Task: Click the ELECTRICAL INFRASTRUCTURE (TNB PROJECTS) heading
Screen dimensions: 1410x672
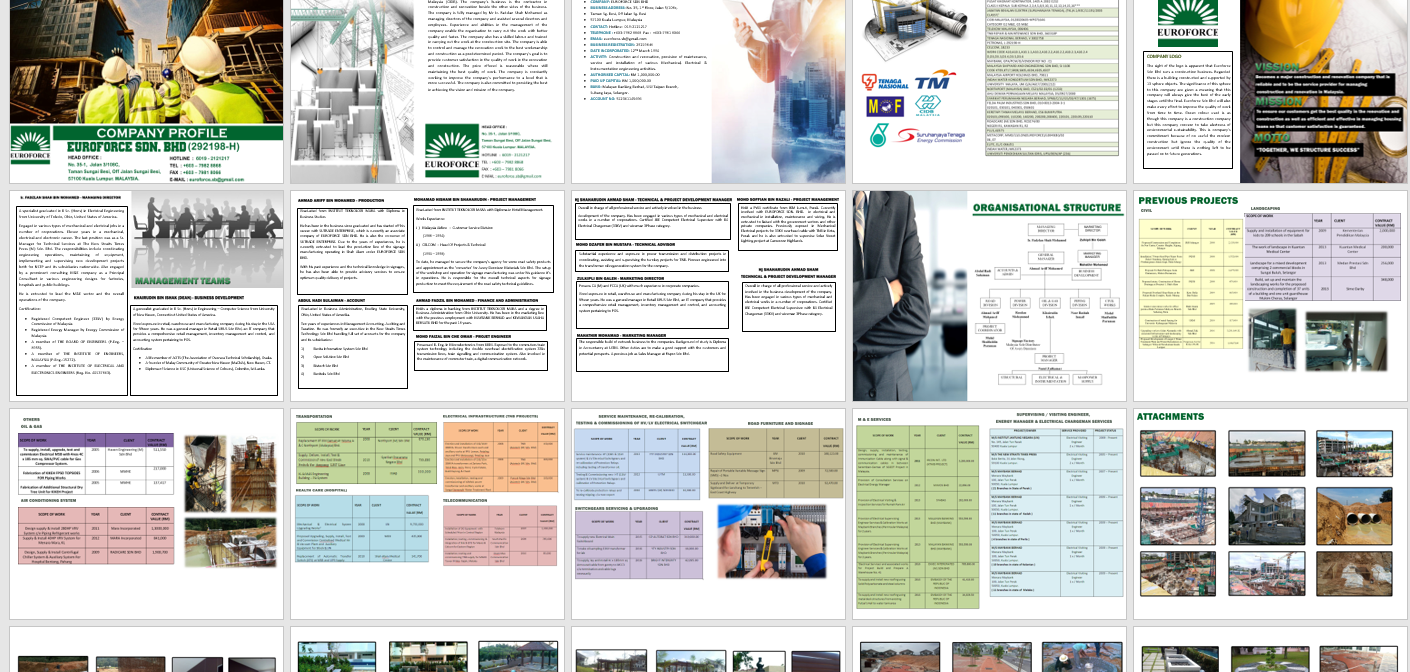Action: pyautogui.click(x=492, y=414)
